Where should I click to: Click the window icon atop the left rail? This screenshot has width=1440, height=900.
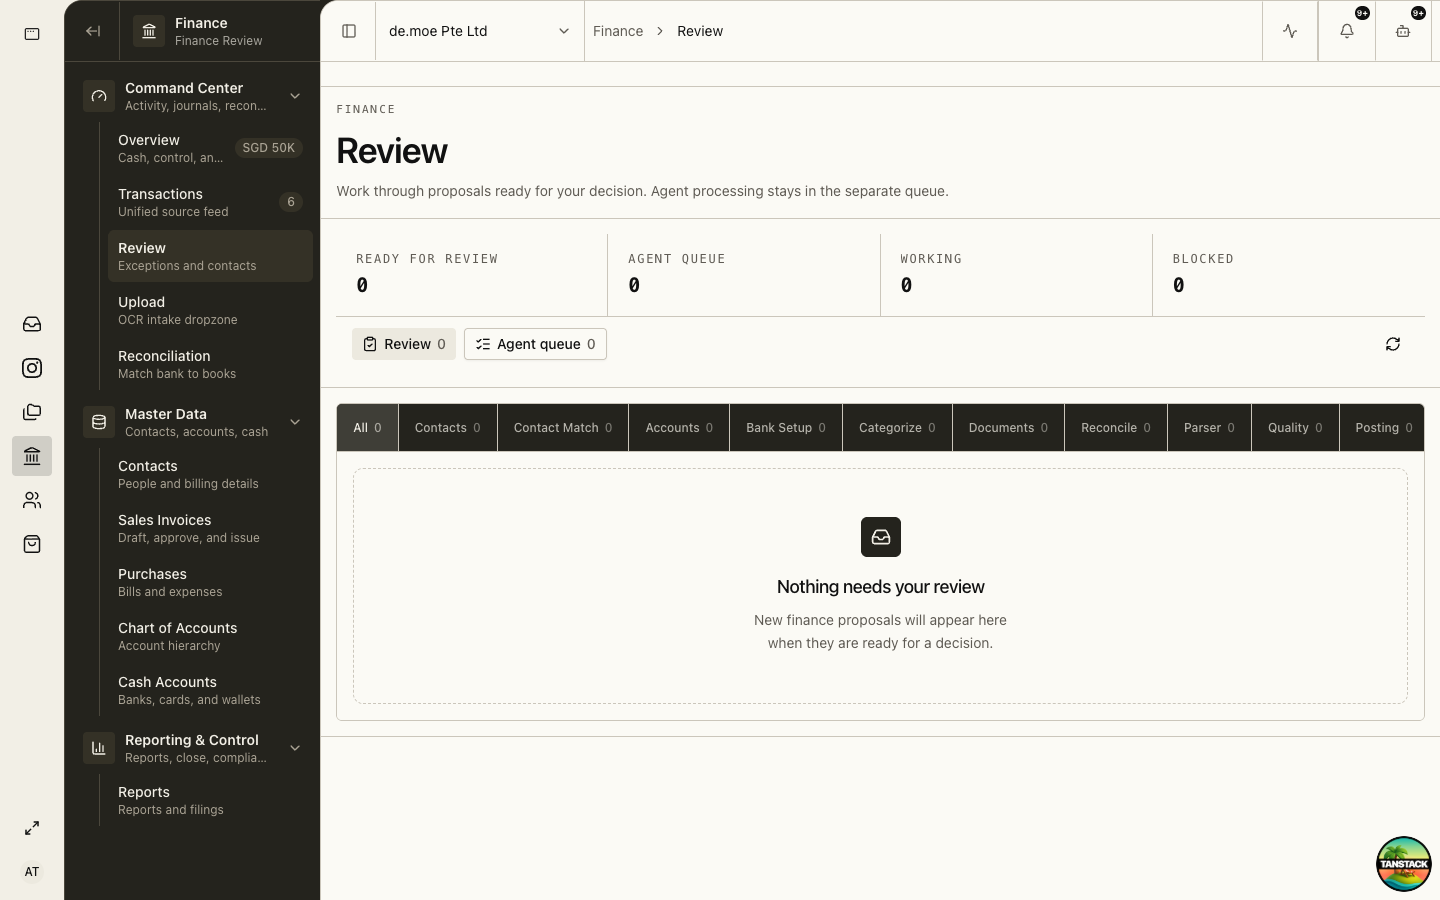click(32, 34)
